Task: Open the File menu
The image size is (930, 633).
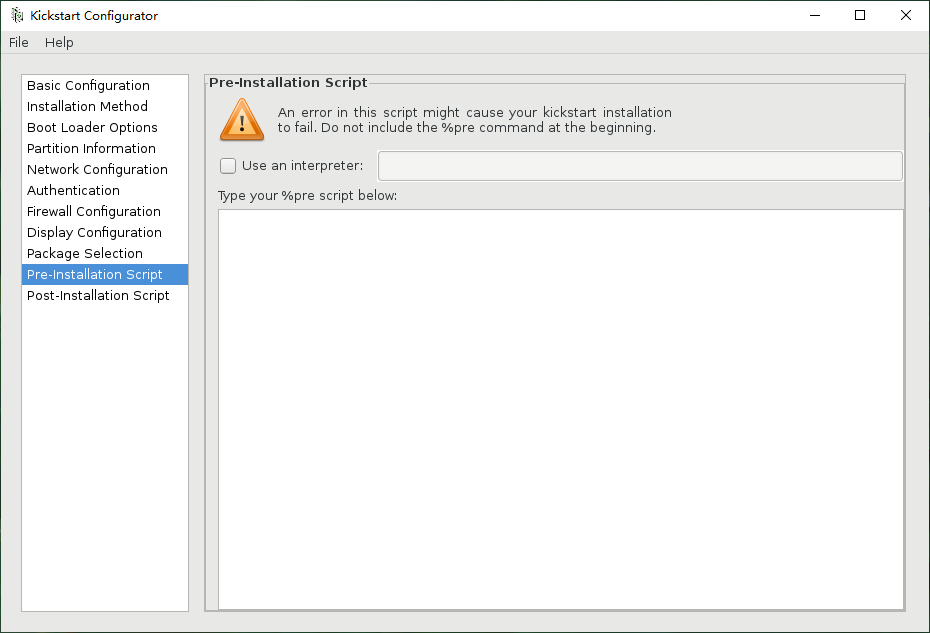Action: (x=18, y=43)
